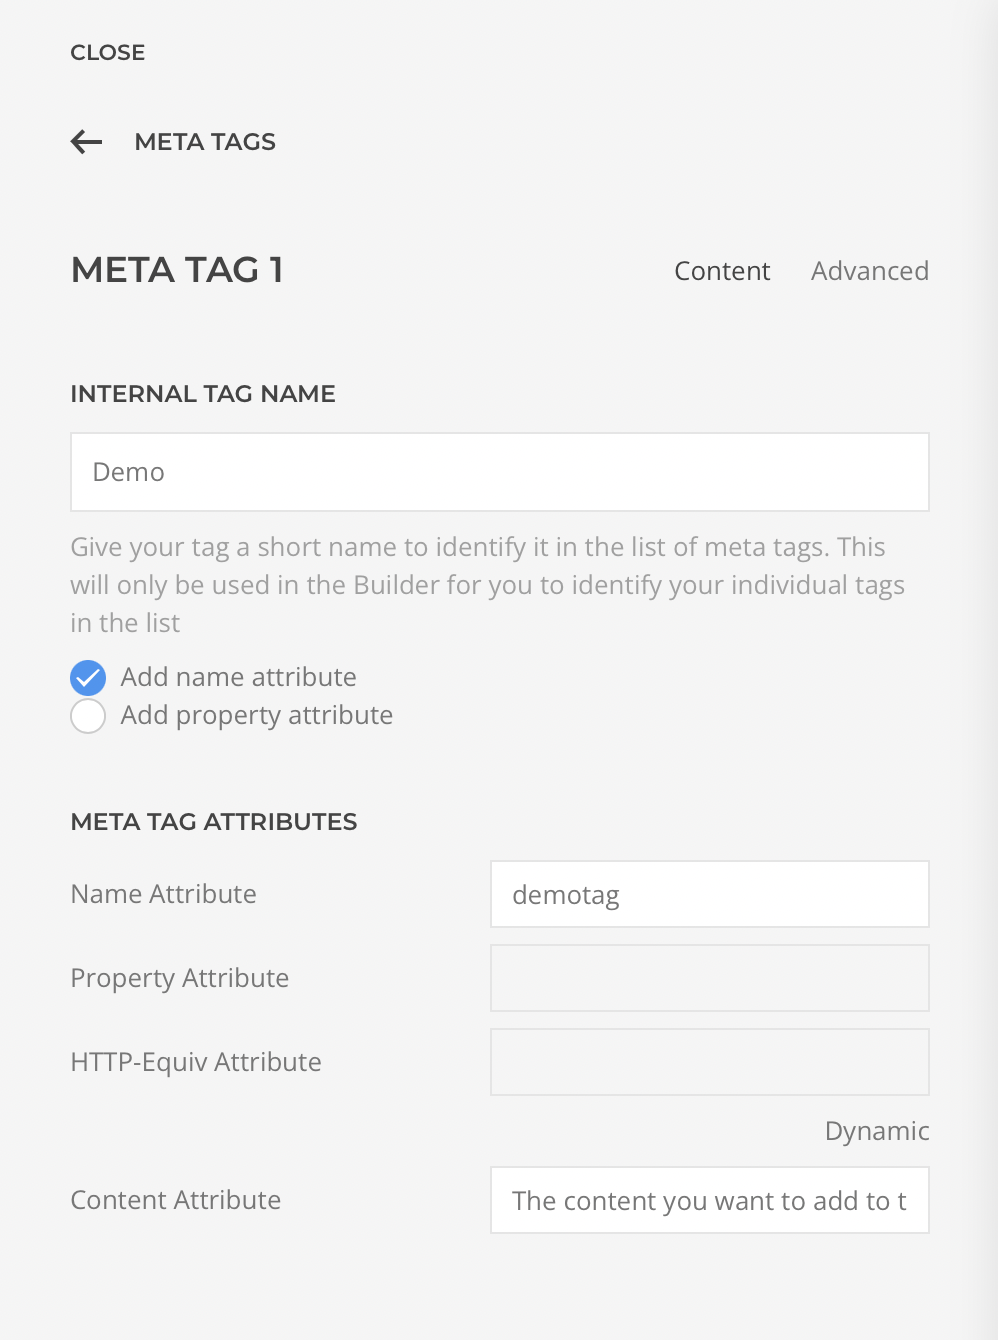Click the META TAG 1 heading
The width and height of the screenshot is (998, 1340).
(177, 270)
